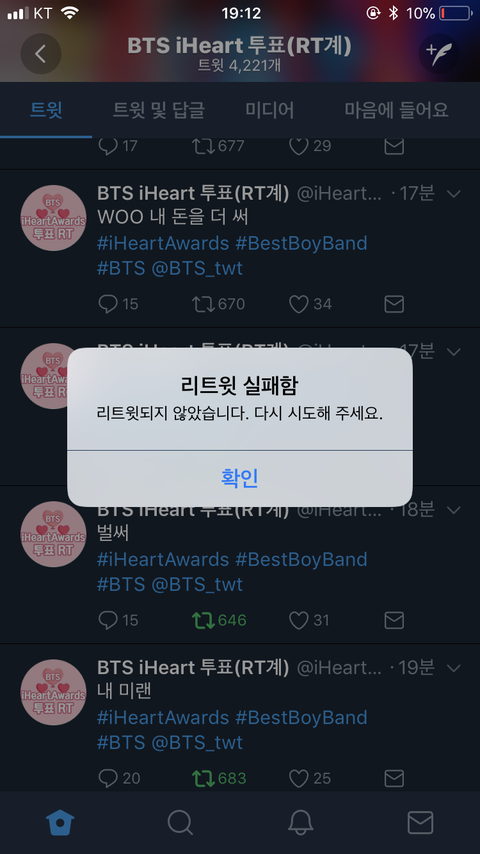The width and height of the screenshot is (480, 854).
Task: Expand options chevron on '내 미랜' tweet
Action: pos(453,667)
